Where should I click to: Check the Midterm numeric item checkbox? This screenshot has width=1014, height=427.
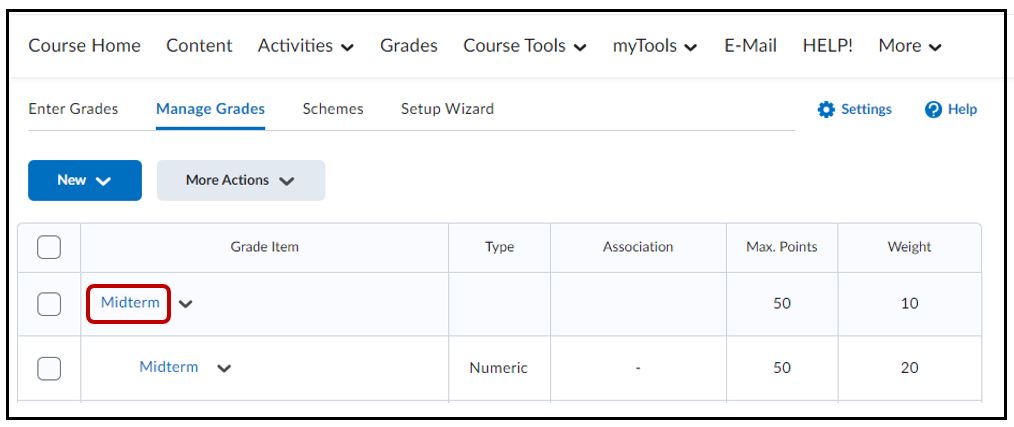pyautogui.click(x=49, y=368)
